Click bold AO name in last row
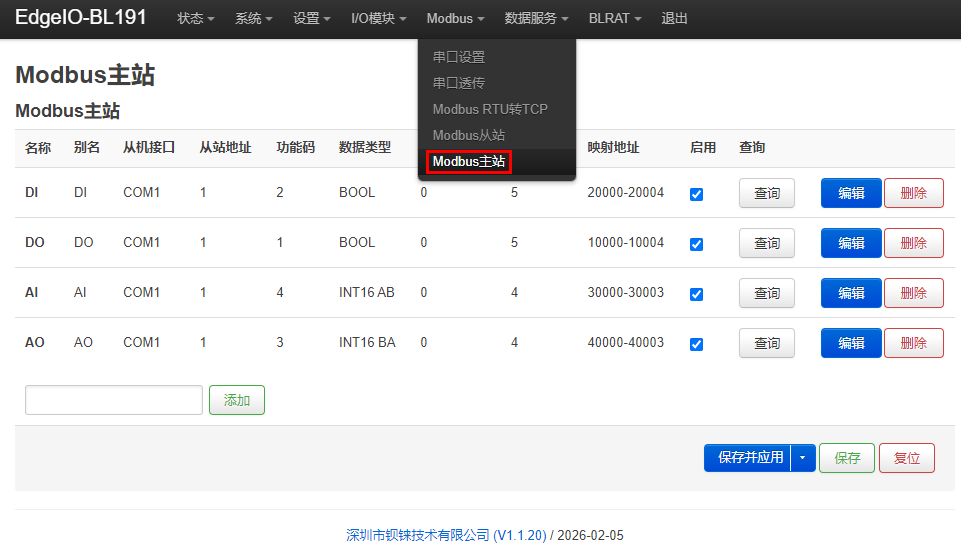961x549 pixels. [x=34, y=343]
